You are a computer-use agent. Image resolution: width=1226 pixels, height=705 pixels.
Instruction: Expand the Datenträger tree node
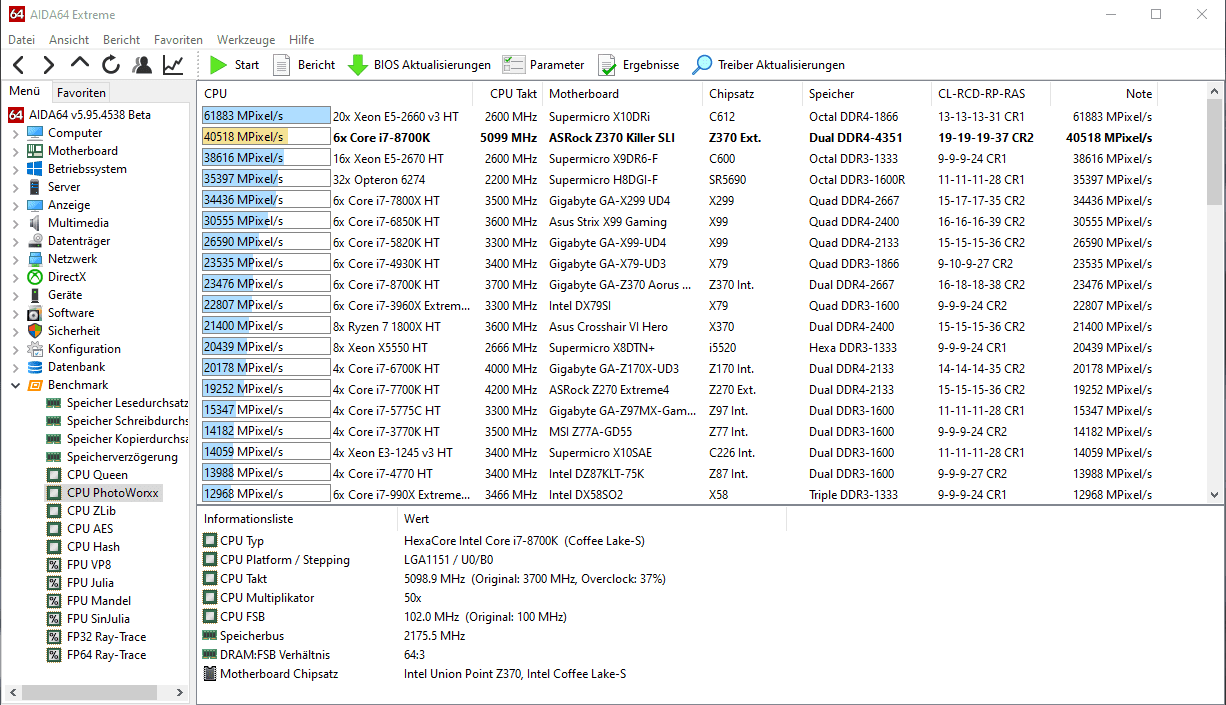16,241
